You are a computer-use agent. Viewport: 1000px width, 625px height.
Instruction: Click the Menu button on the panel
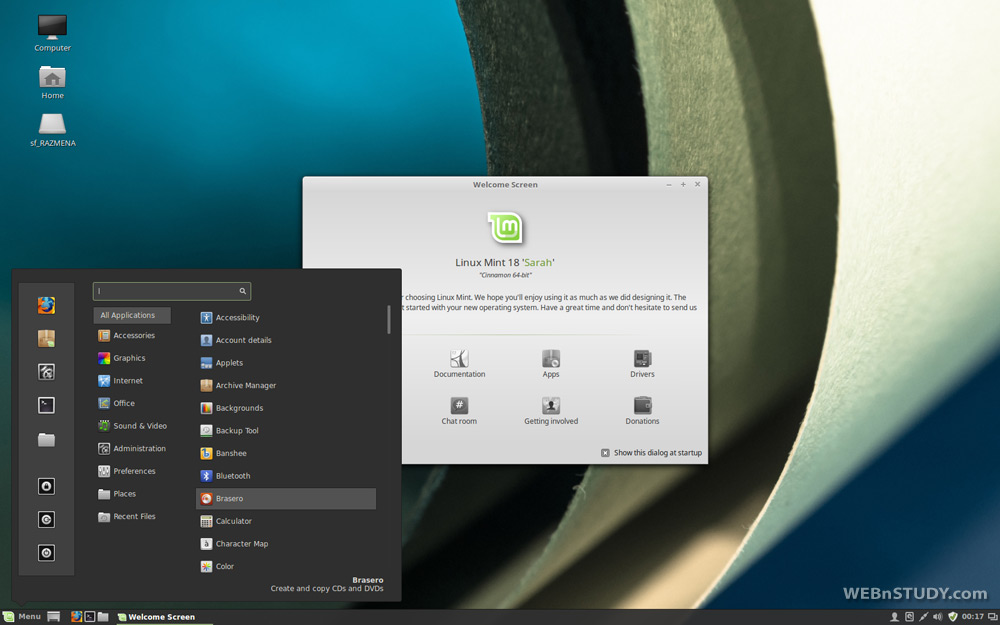click(22, 617)
